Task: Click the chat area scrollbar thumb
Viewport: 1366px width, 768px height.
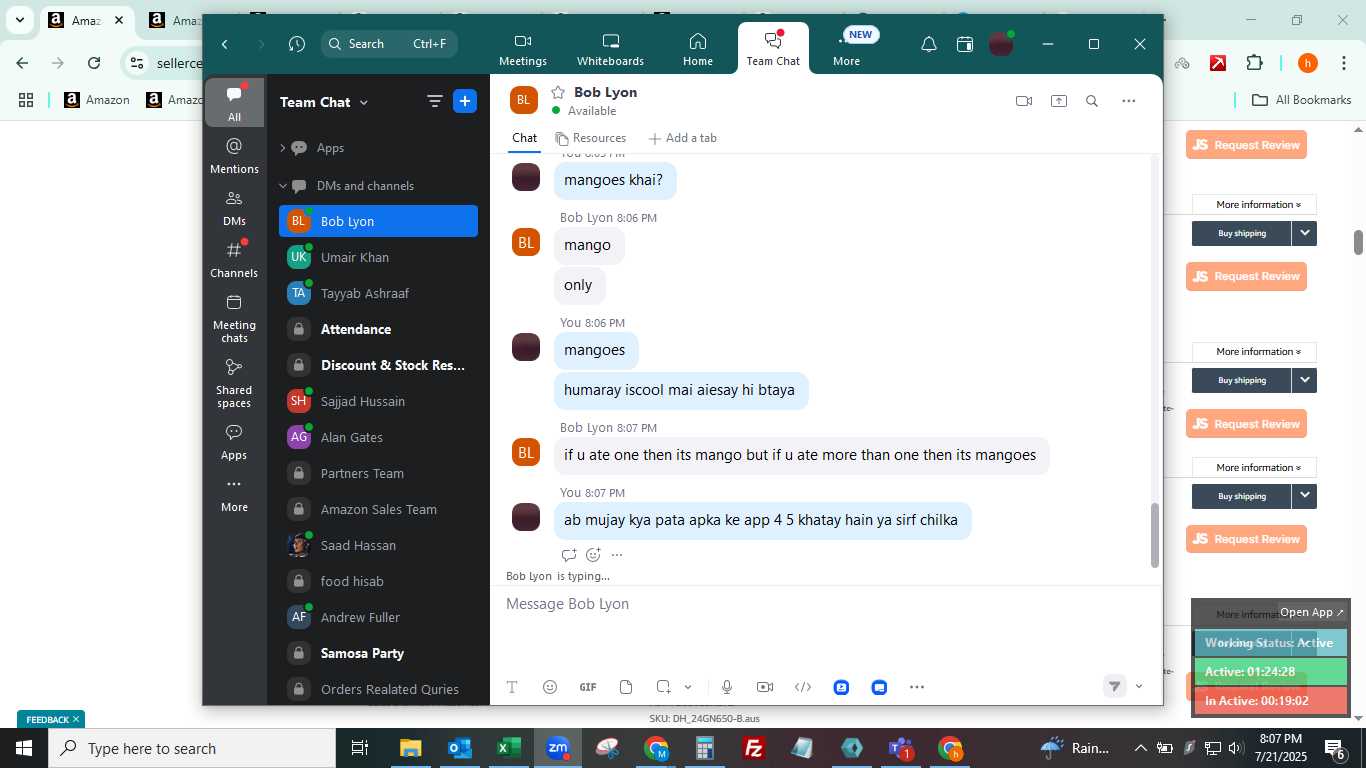Action: [x=1155, y=535]
